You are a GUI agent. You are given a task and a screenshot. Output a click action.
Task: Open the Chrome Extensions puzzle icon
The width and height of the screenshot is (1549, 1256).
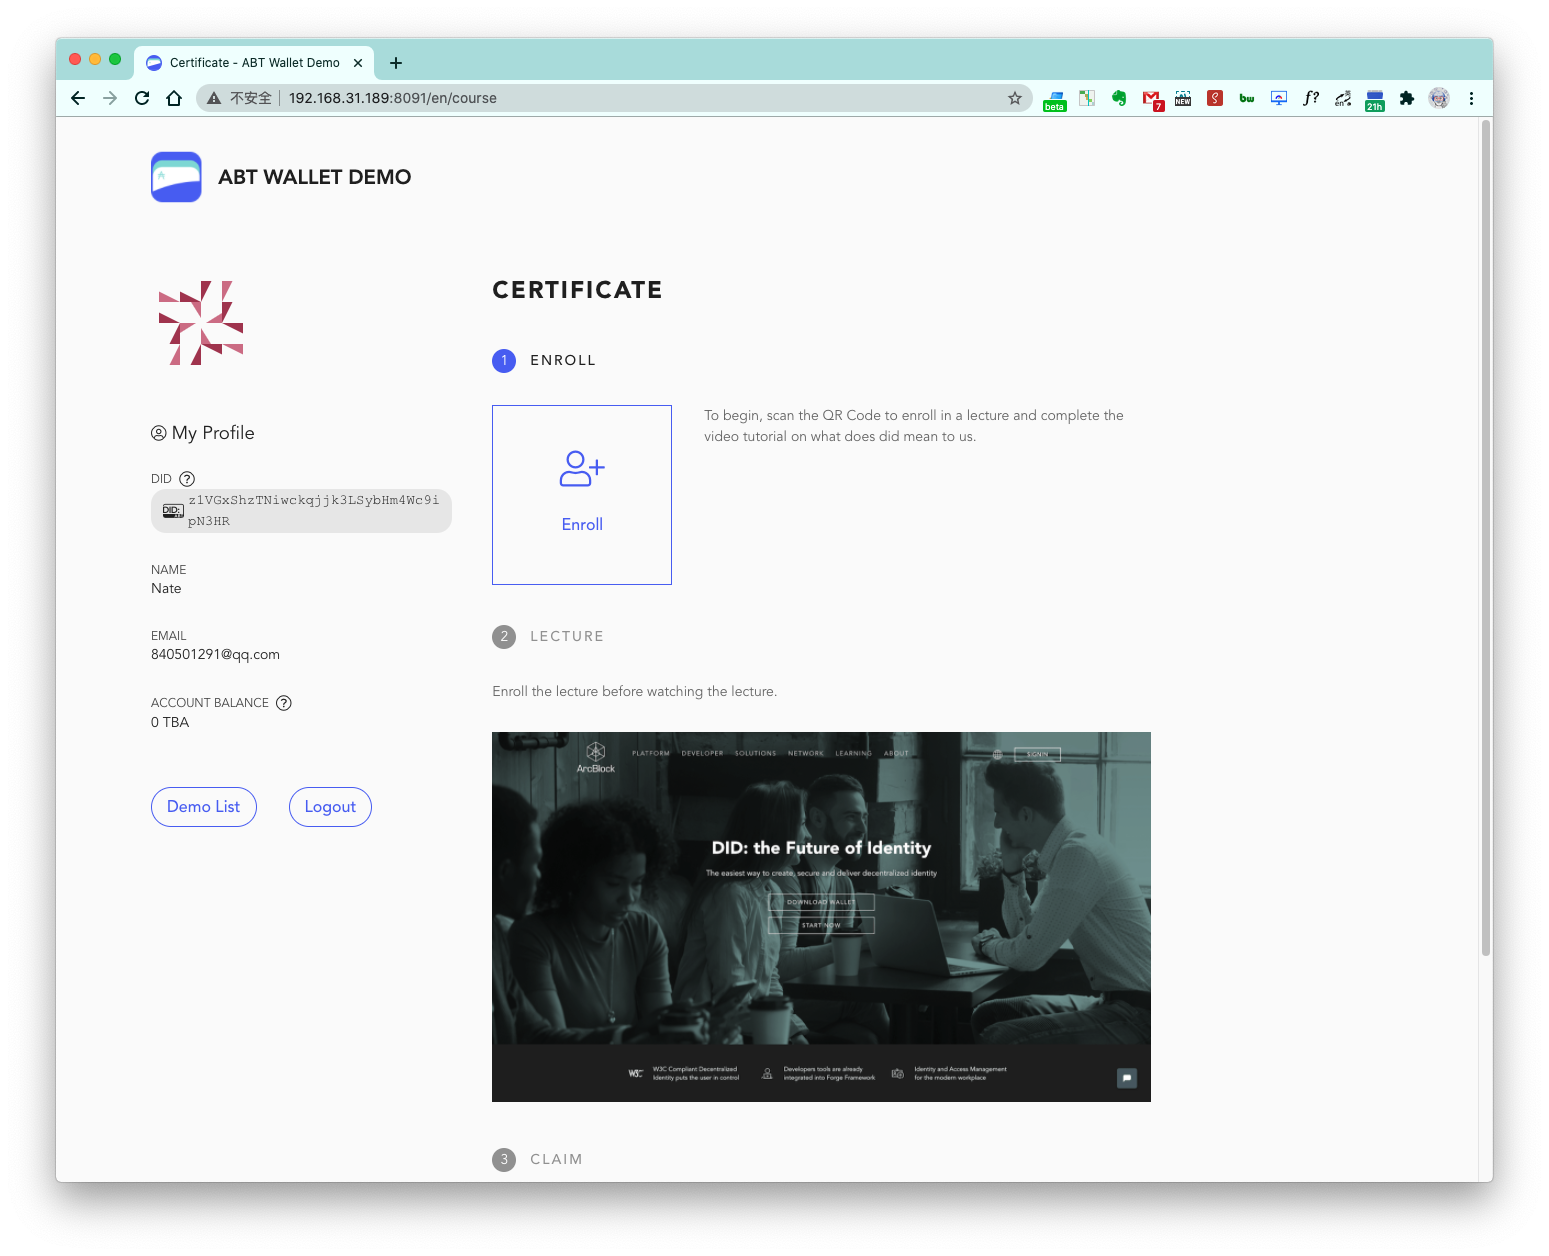click(1407, 98)
